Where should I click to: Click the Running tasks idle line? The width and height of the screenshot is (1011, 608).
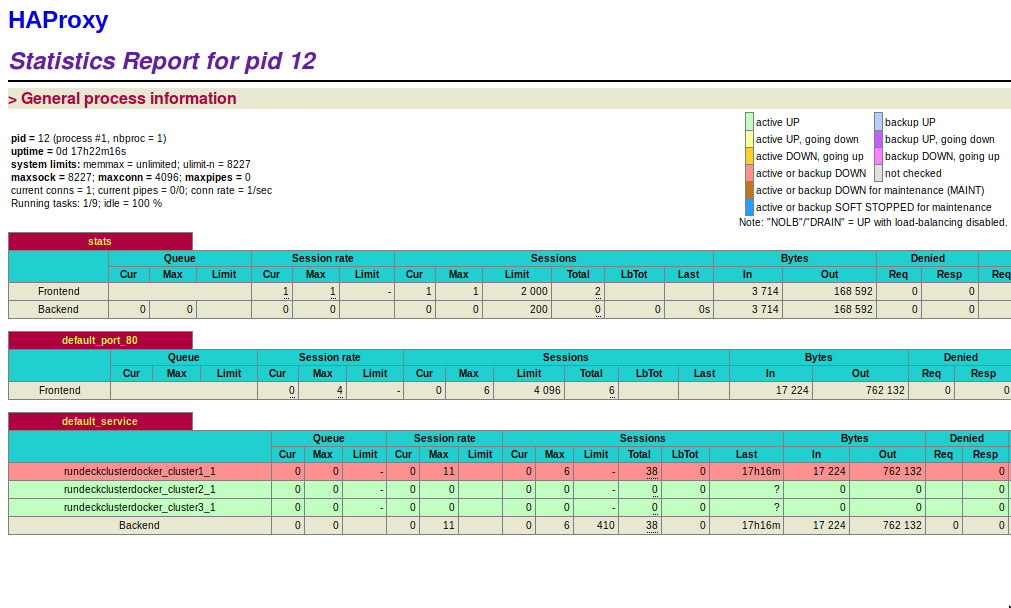[x=86, y=203]
